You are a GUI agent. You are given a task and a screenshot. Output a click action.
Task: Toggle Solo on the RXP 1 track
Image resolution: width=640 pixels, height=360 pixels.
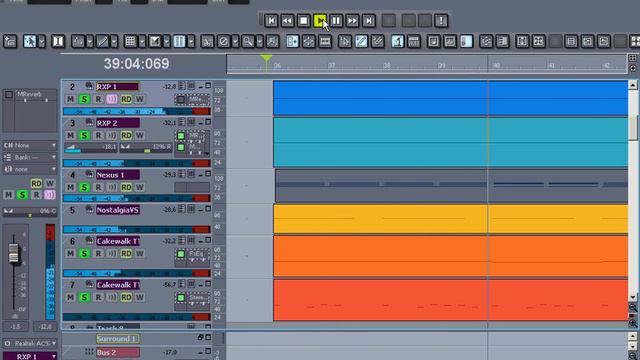tap(84, 99)
